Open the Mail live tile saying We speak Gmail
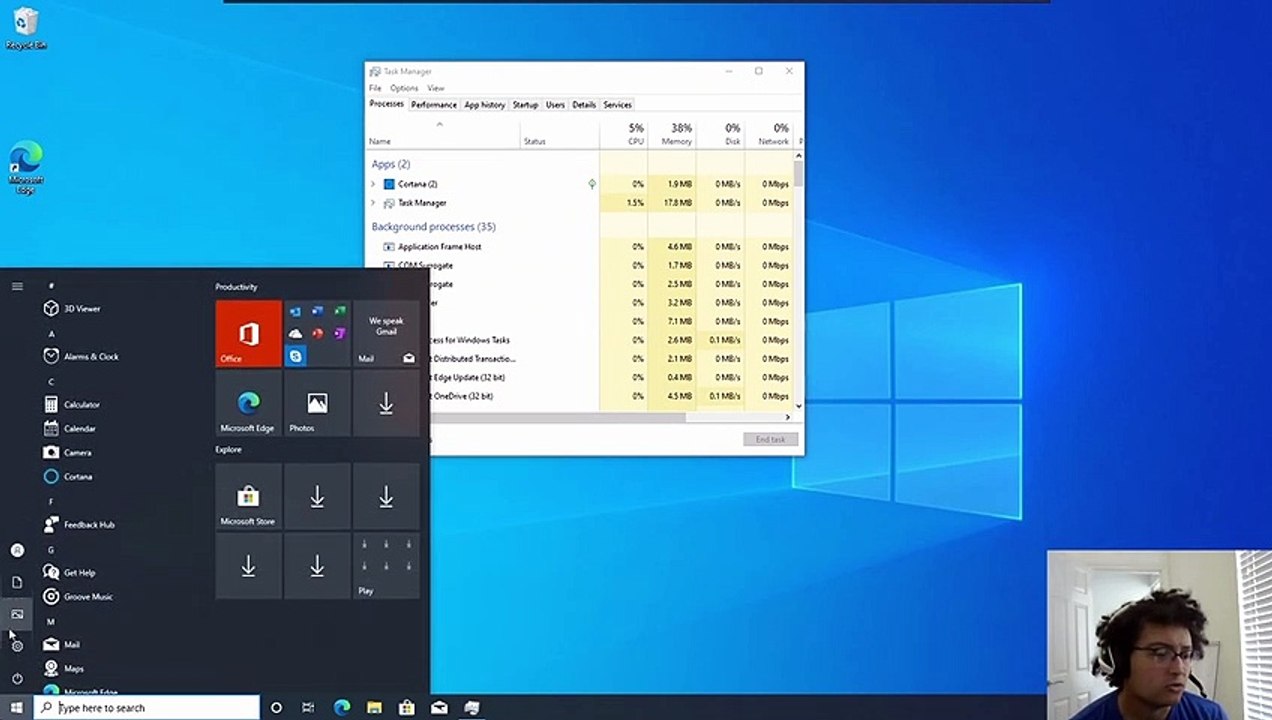Viewport: 1272px width, 720px height. (x=386, y=334)
